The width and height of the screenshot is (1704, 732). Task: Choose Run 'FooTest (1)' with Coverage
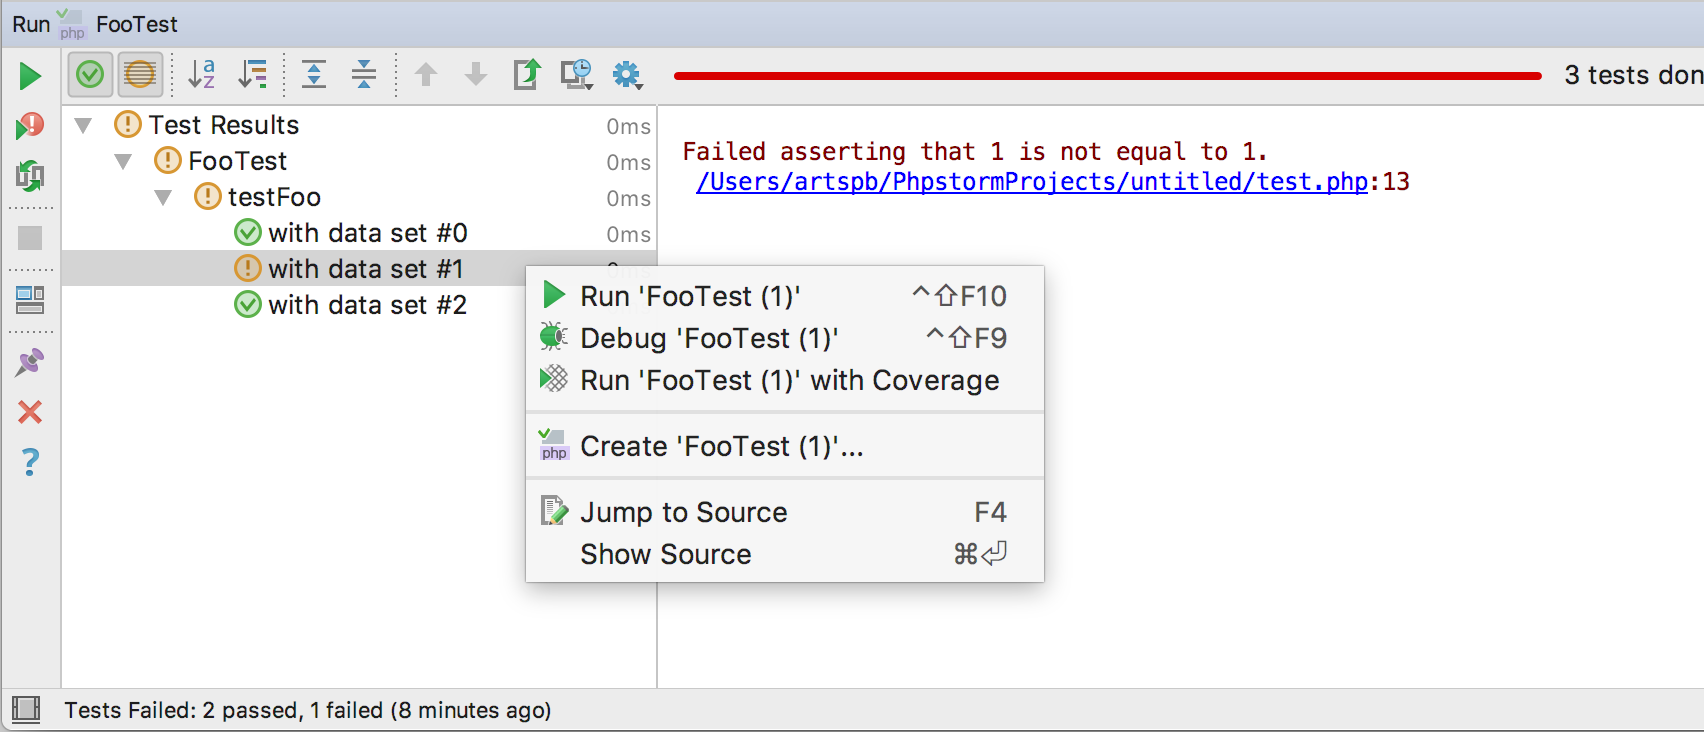pyautogui.click(x=785, y=380)
